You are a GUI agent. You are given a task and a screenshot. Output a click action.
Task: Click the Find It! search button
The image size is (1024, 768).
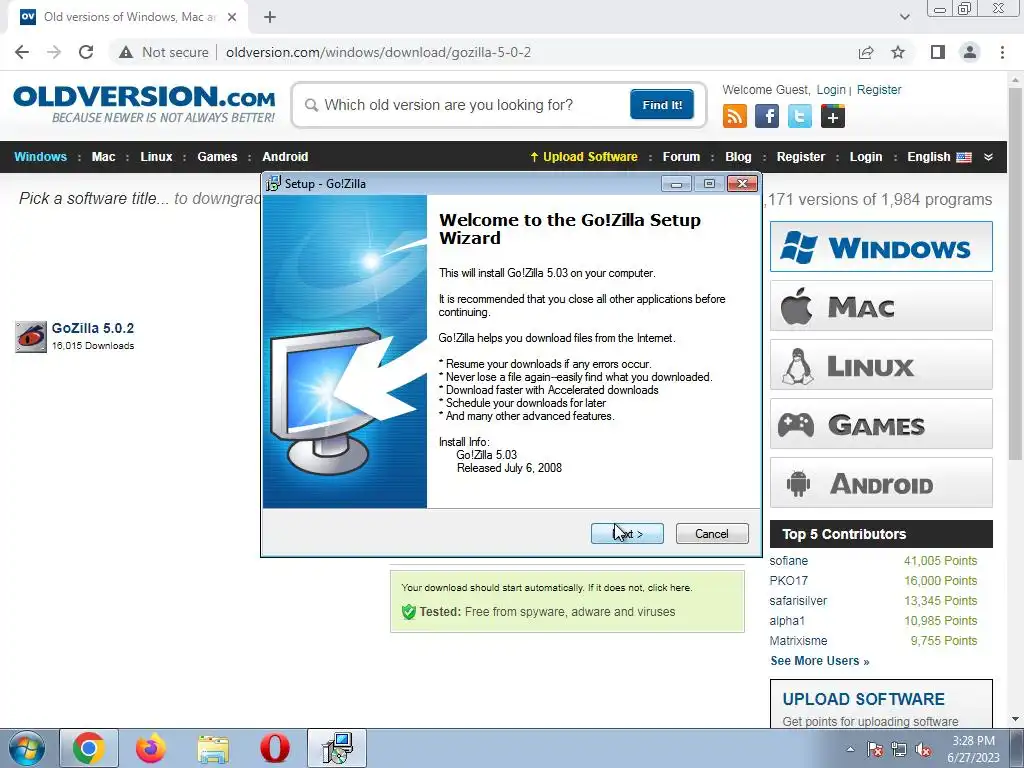(662, 104)
